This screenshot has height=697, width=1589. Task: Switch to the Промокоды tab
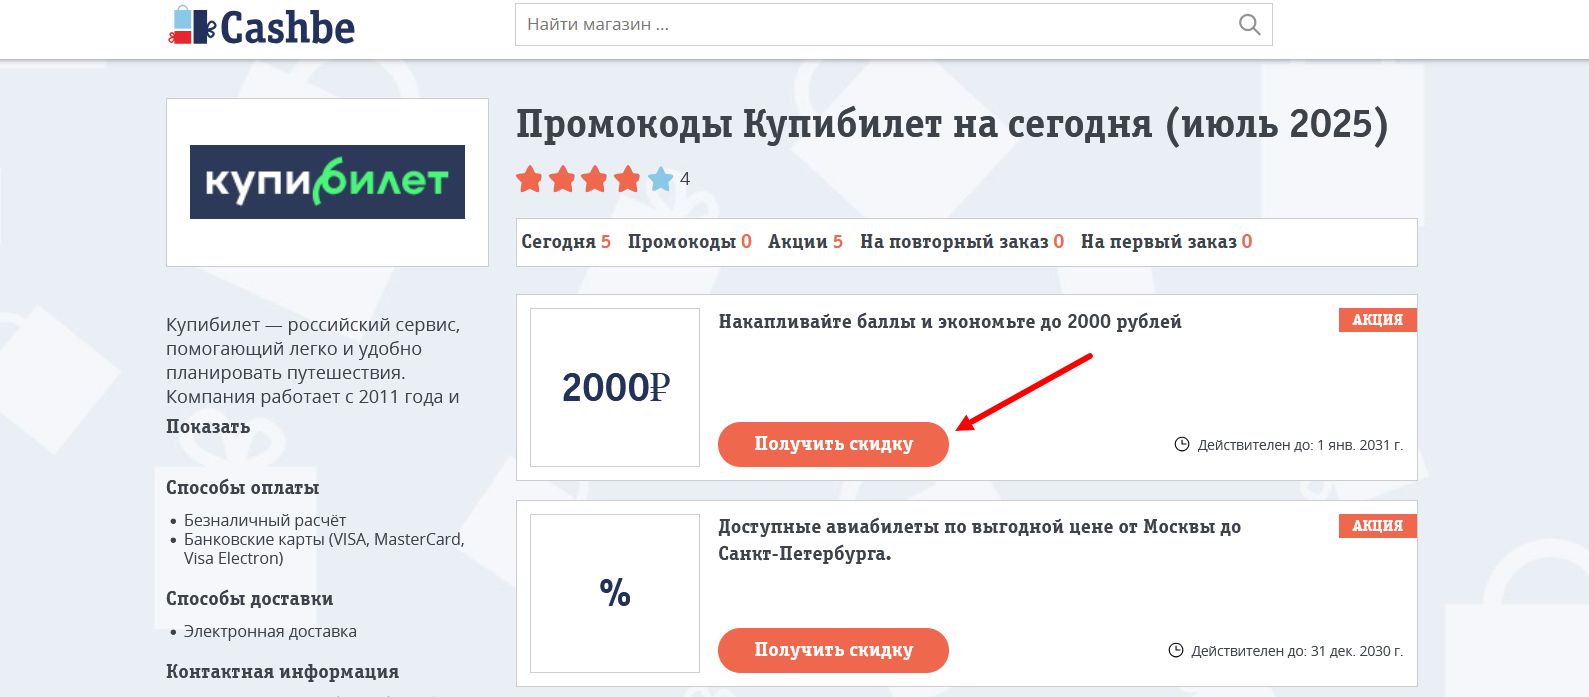[x=690, y=242]
